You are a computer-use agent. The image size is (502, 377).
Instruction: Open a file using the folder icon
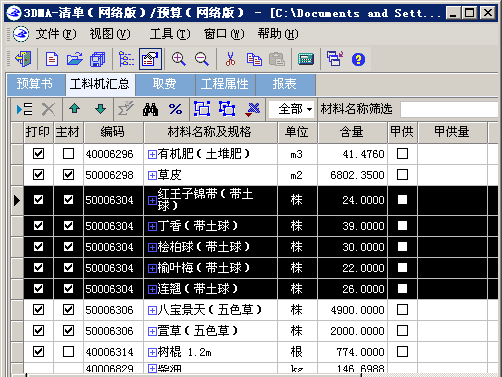tap(75, 59)
